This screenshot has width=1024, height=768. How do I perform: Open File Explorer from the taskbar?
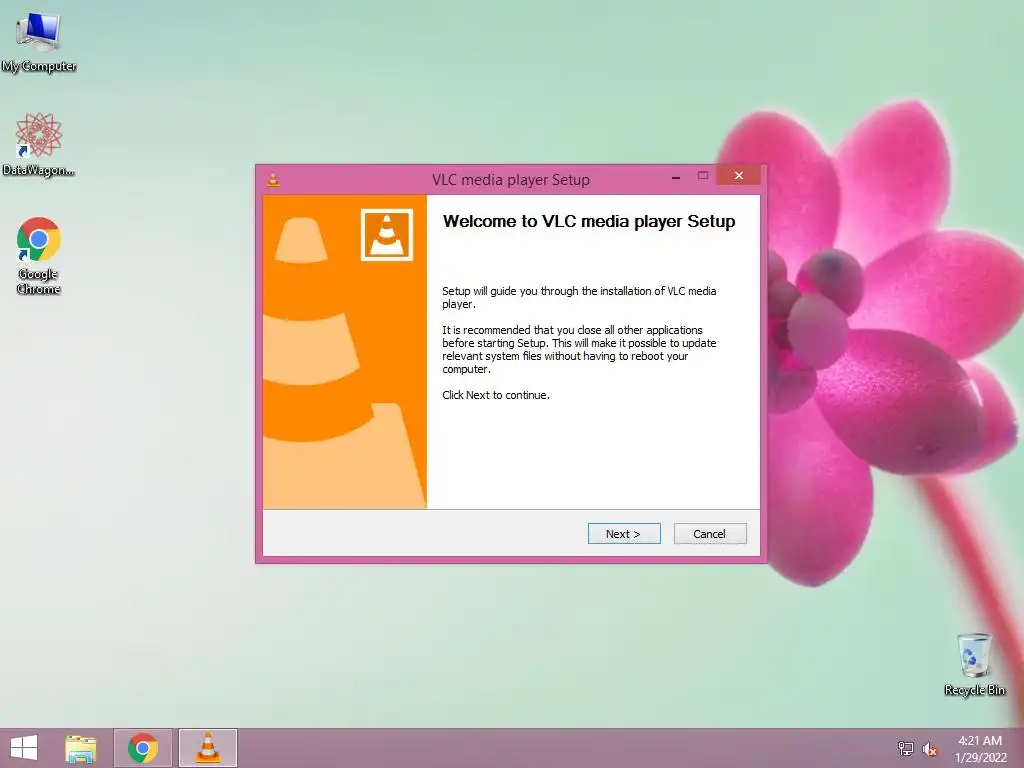81,748
